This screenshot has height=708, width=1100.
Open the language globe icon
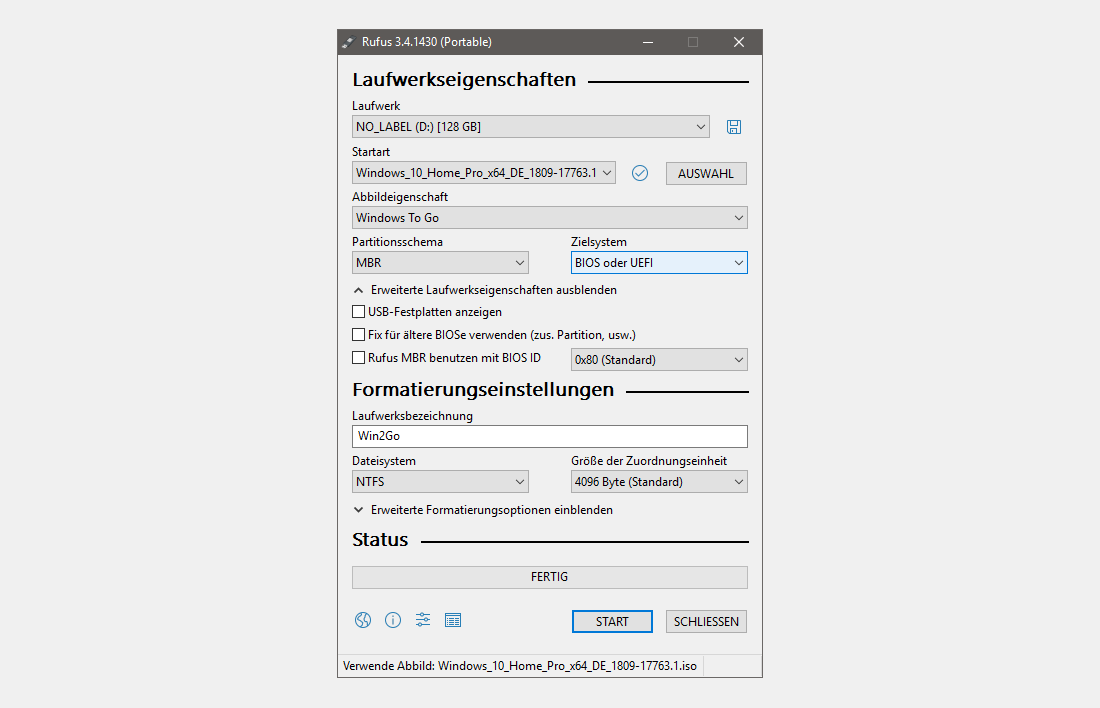point(363,620)
